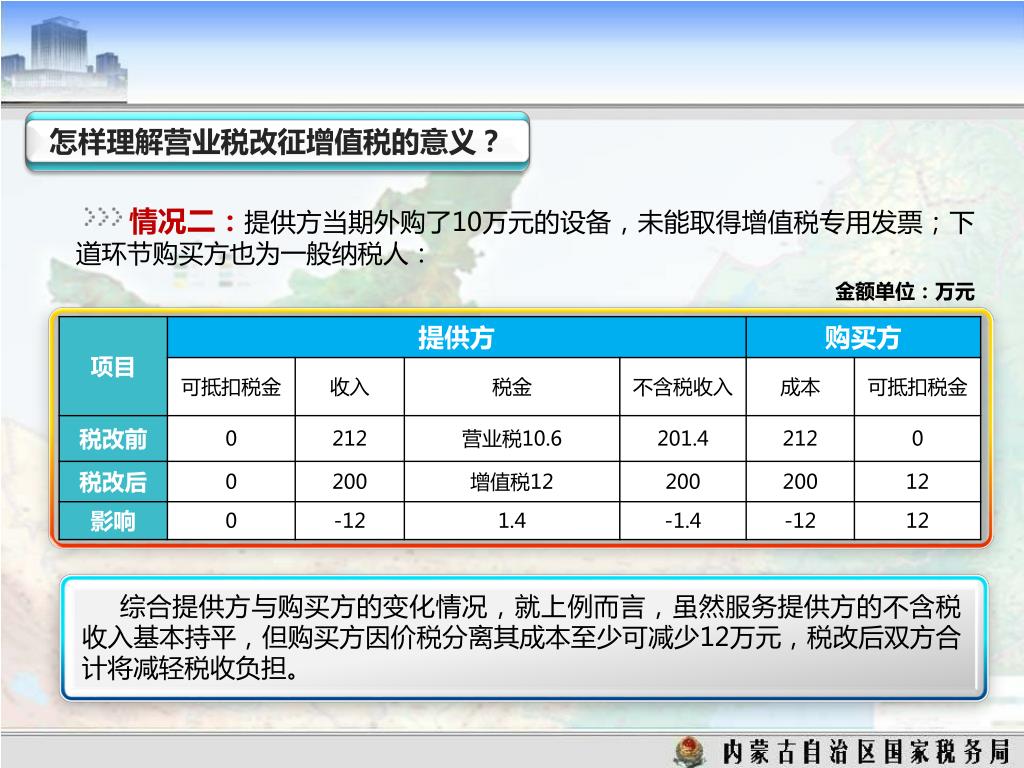Select the 项目 header cell
Viewport: 1024px width, 768px height.
(x=113, y=366)
